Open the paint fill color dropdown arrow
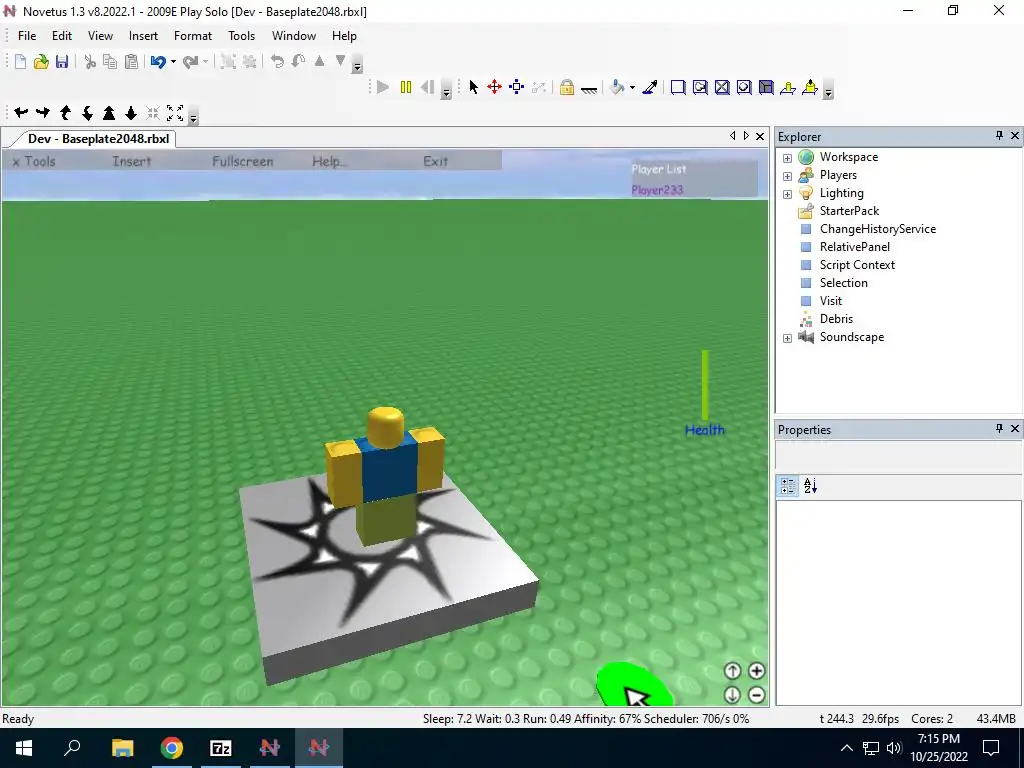The image size is (1024, 768). point(632,88)
